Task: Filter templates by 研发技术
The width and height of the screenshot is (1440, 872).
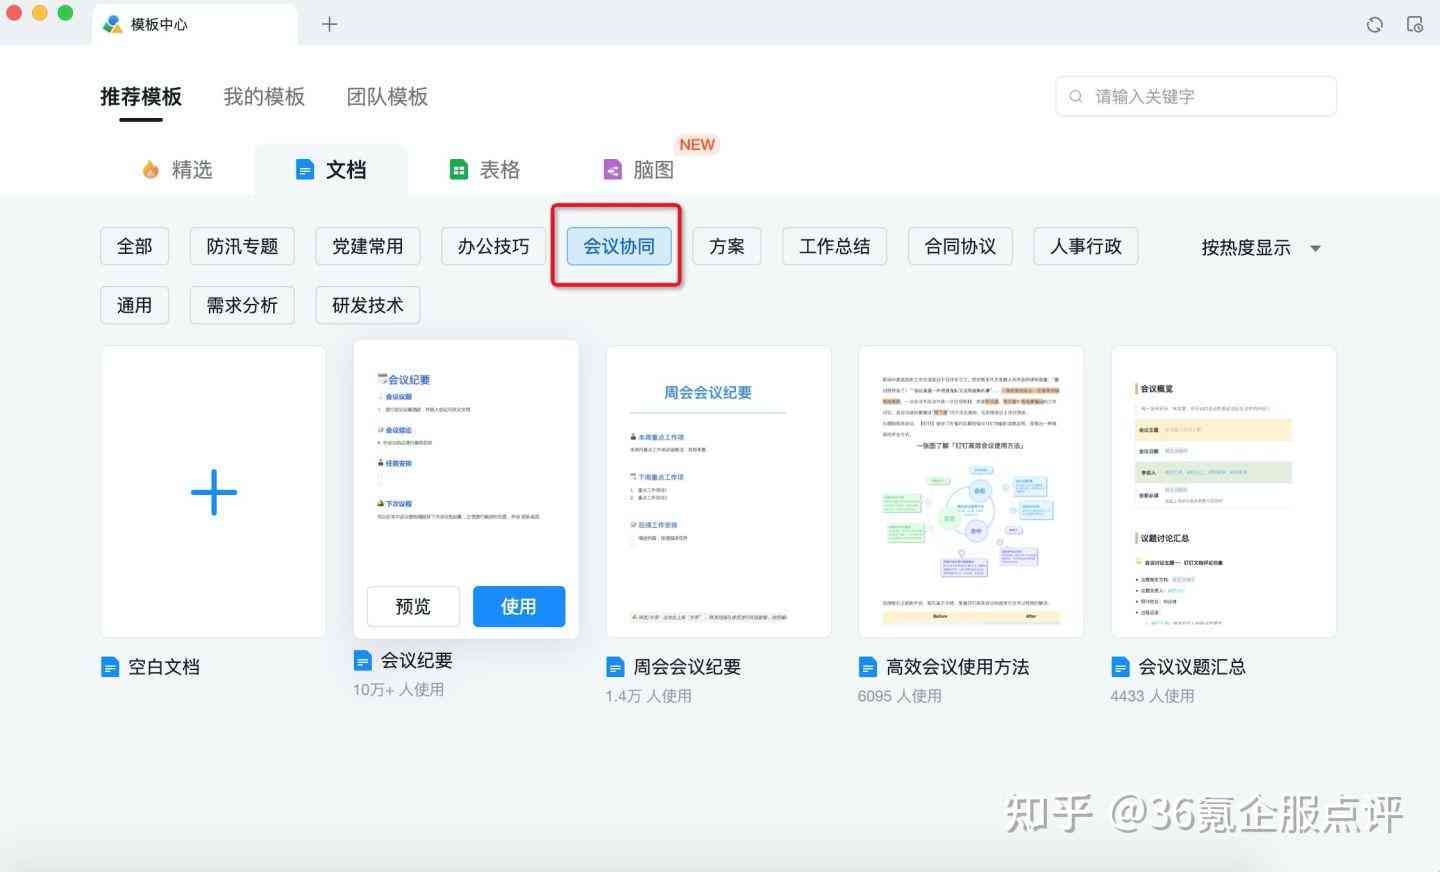Action: click(x=368, y=305)
